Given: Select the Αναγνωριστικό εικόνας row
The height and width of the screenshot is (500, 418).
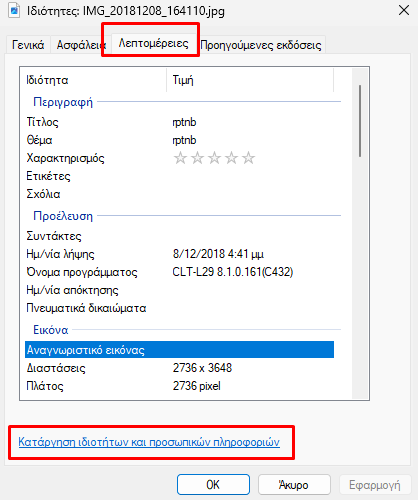Looking at the screenshot, I should click(x=179, y=350).
